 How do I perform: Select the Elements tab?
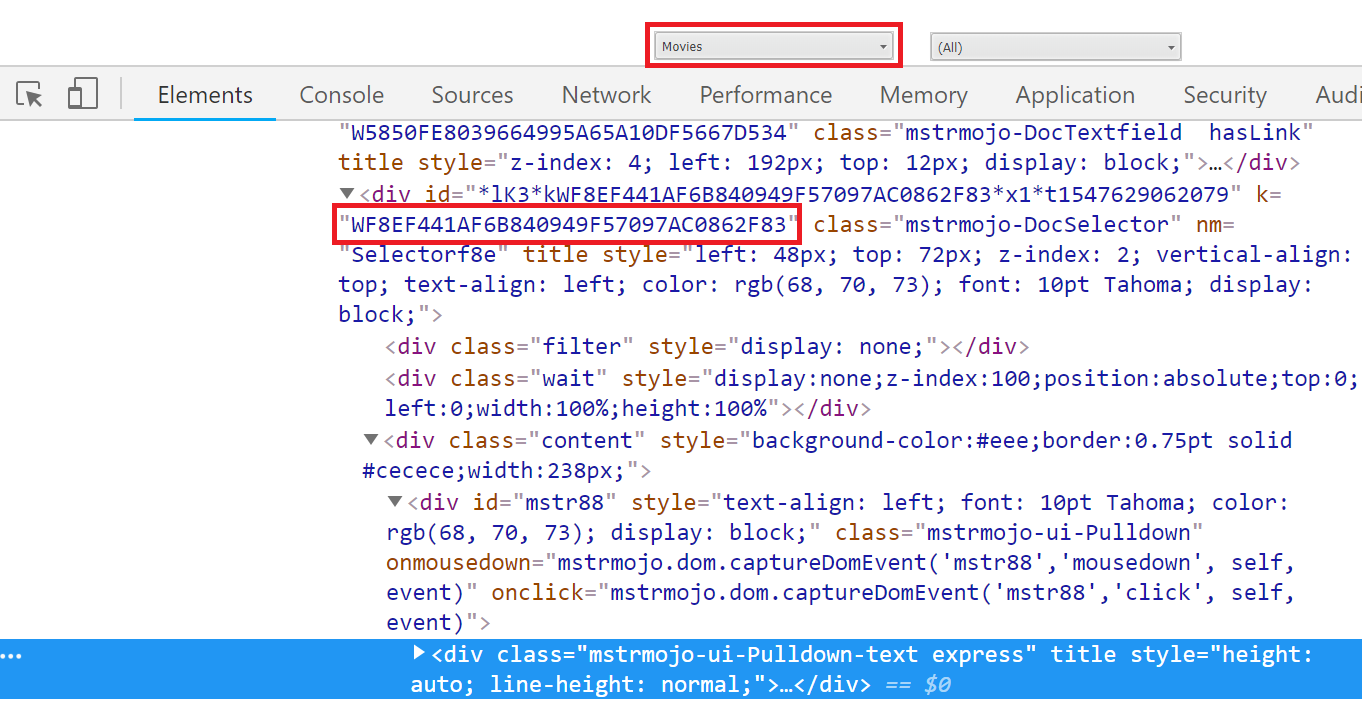coord(204,94)
